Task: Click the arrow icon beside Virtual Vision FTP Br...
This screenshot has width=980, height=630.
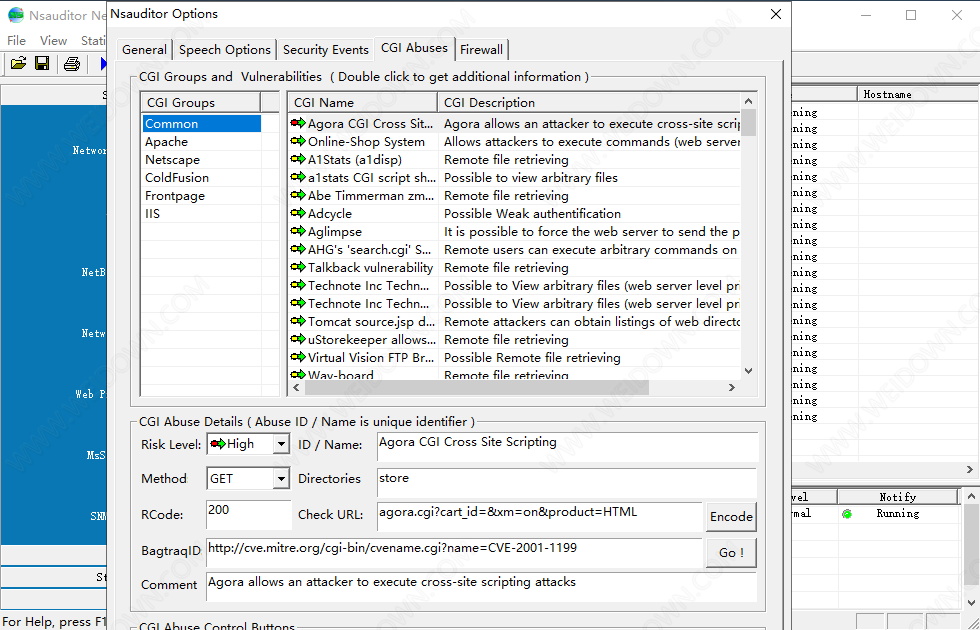Action: tap(298, 358)
